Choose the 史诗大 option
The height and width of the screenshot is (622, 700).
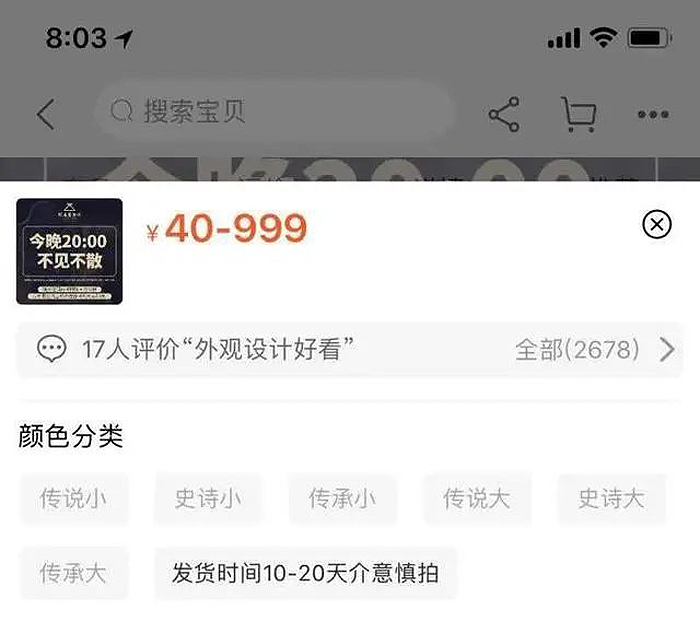pyautogui.click(x=611, y=499)
